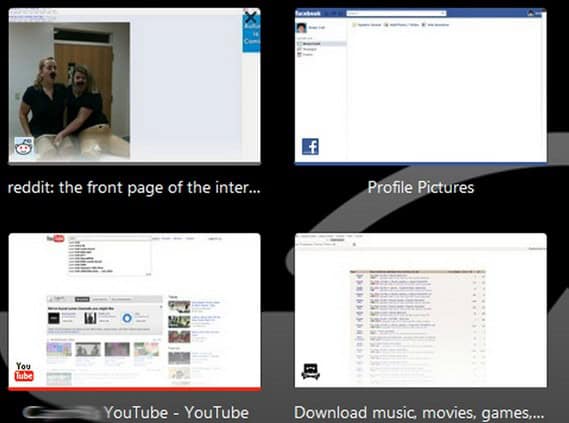The height and width of the screenshot is (423, 569).
Task: Close the reddit tile with the X
Action: point(251,17)
